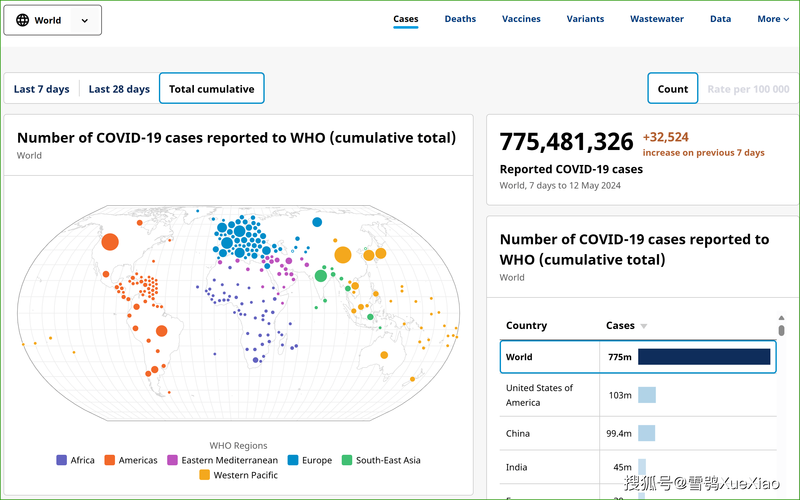
Task: Click the Western Pacific legend swatch
Action: click(x=205, y=475)
